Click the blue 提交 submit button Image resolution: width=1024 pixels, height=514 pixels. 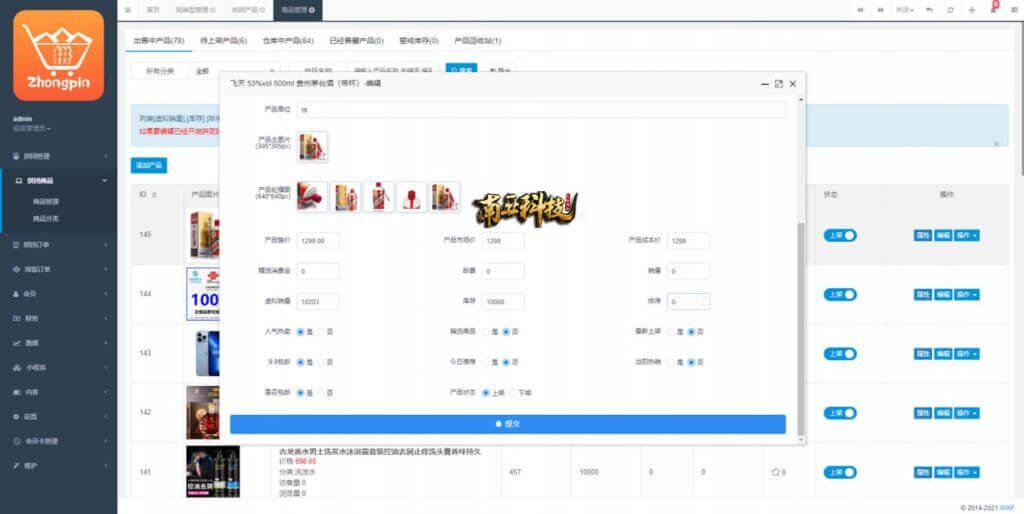[508, 424]
